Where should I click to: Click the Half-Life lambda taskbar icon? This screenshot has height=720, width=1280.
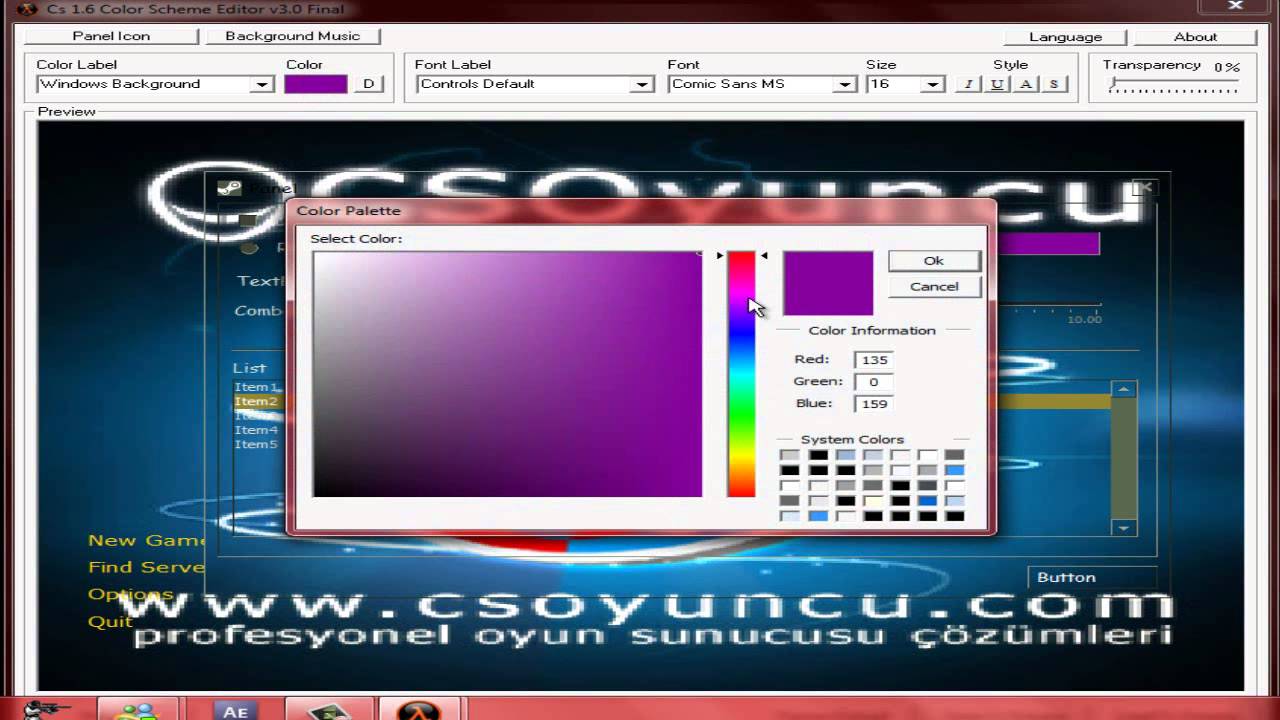(418, 710)
